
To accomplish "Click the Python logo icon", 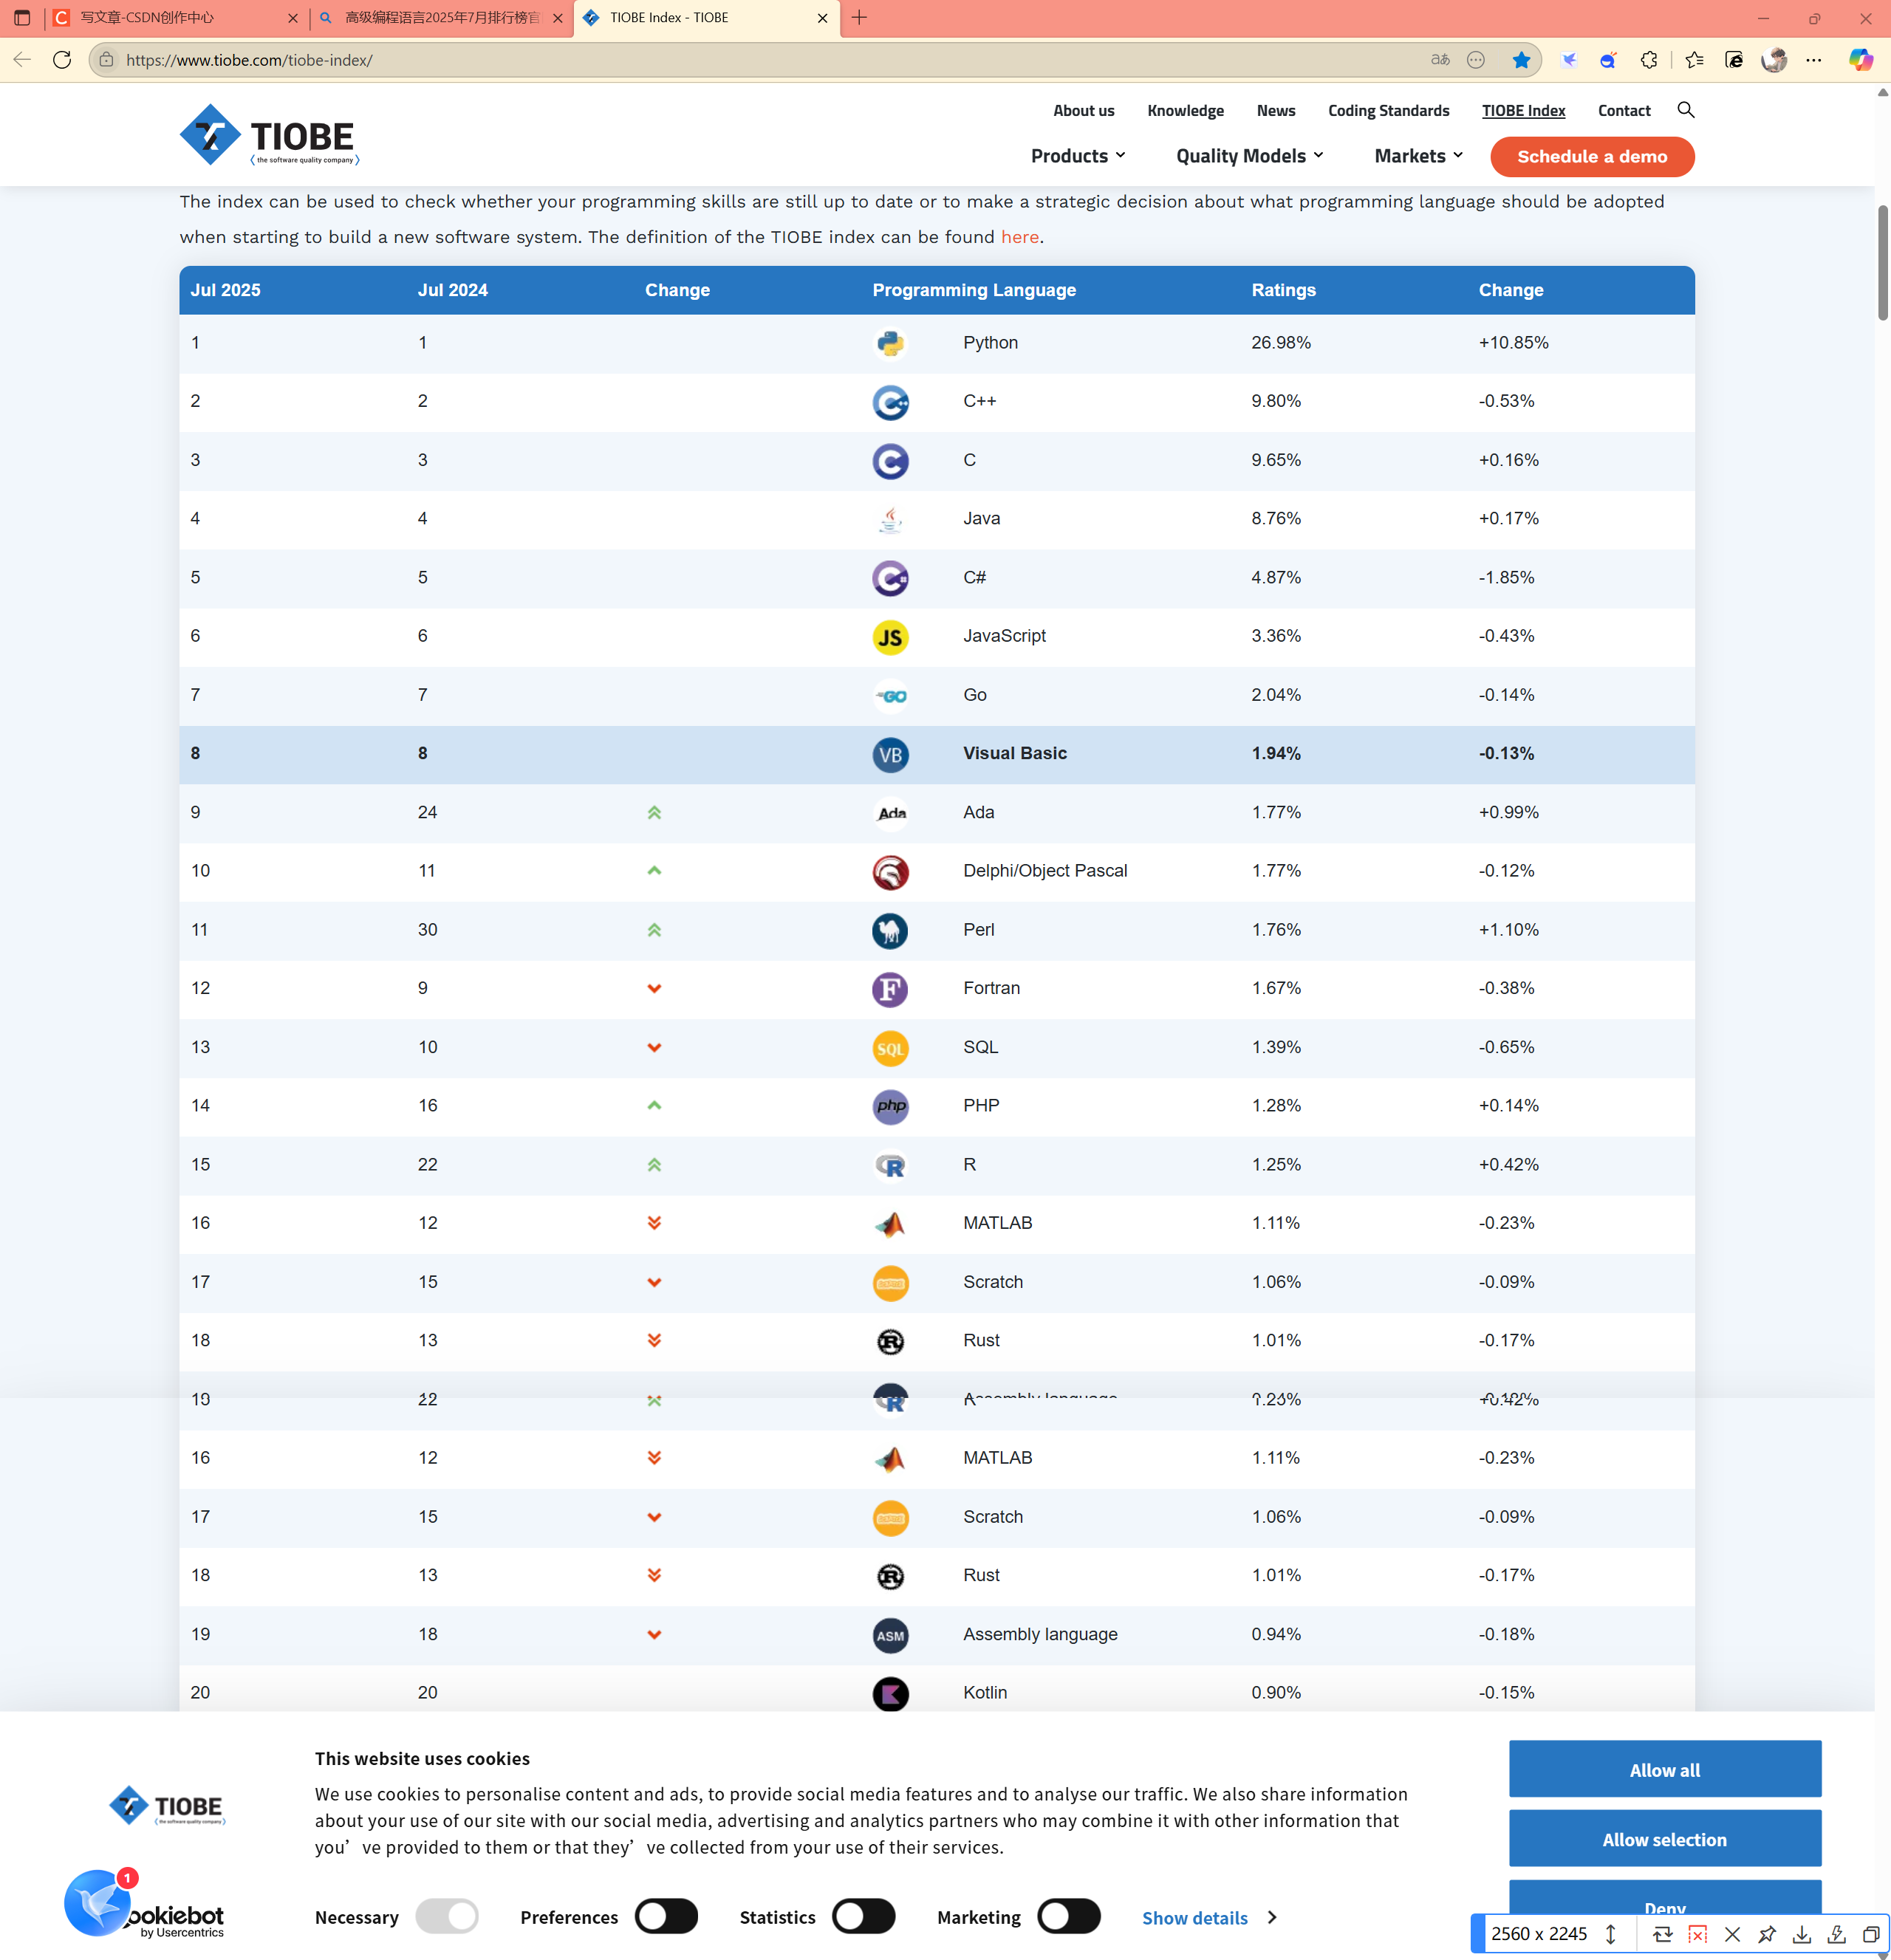I will [x=890, y=344].
